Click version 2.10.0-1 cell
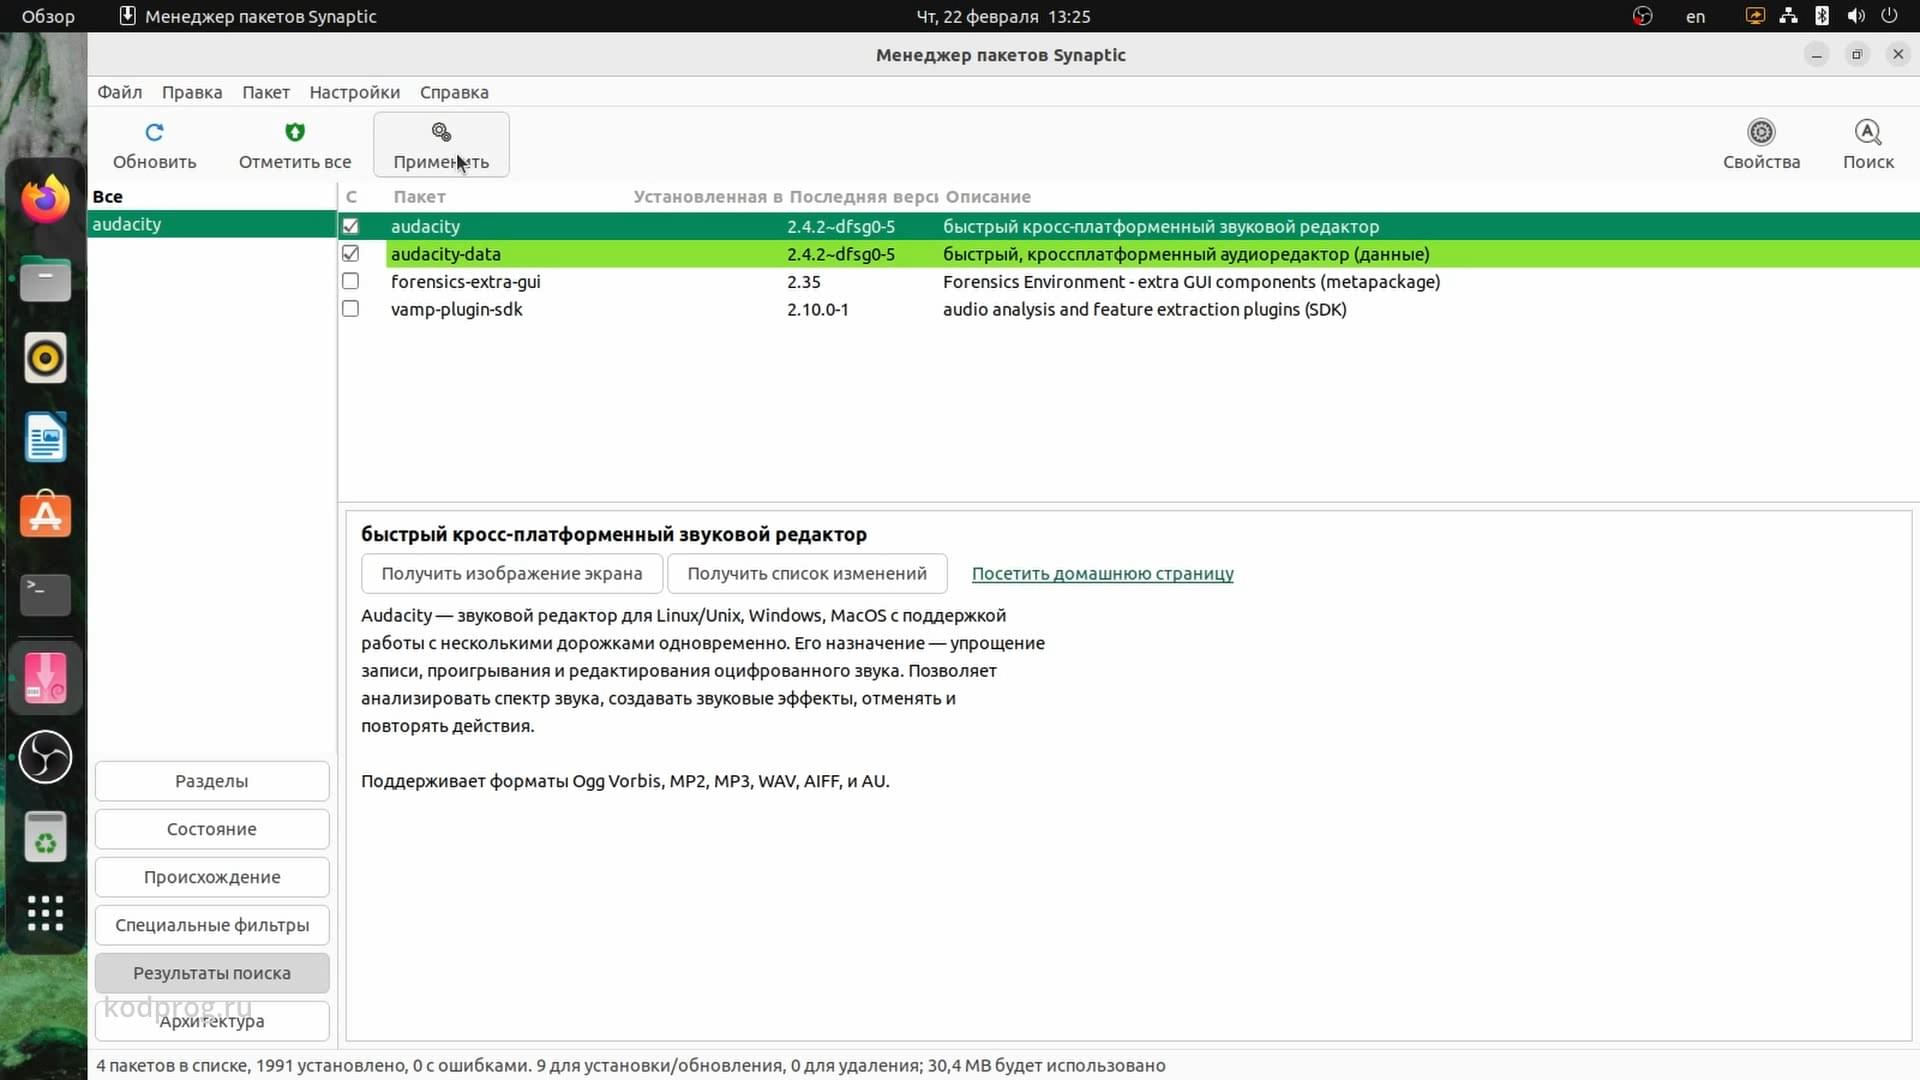This screenshot has height=1080, width=1920. [x=817, y=310]
